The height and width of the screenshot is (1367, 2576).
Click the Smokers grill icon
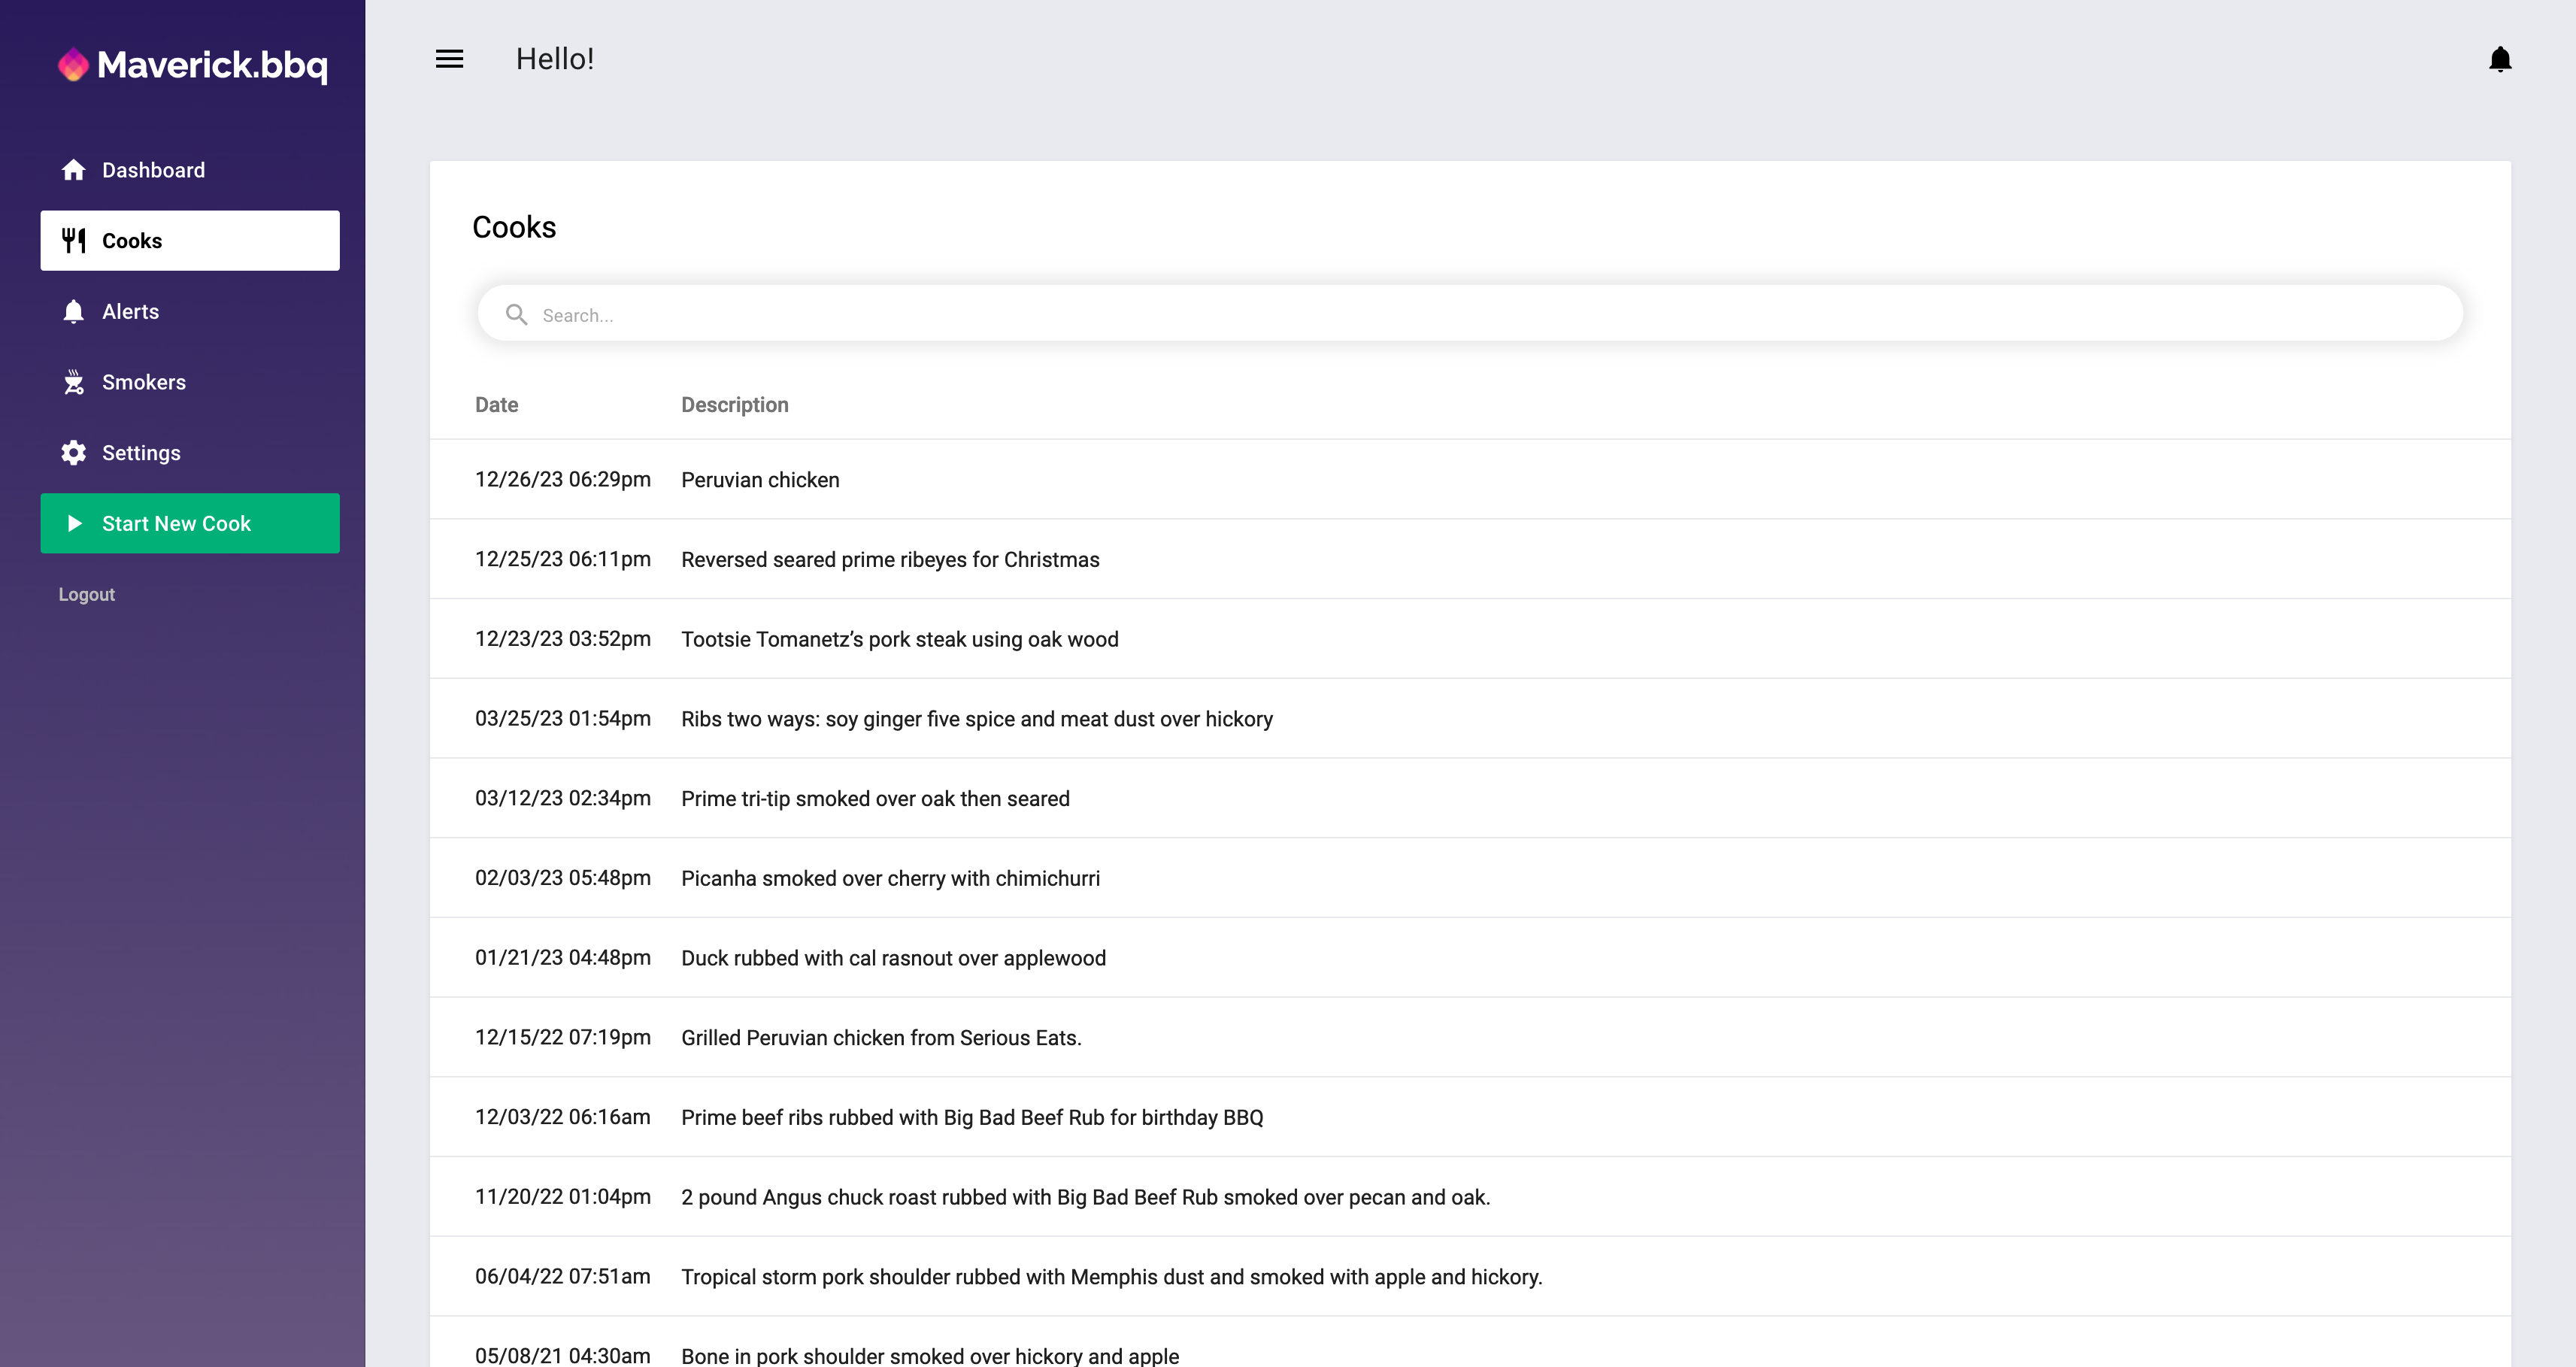[x=73, y=382]
